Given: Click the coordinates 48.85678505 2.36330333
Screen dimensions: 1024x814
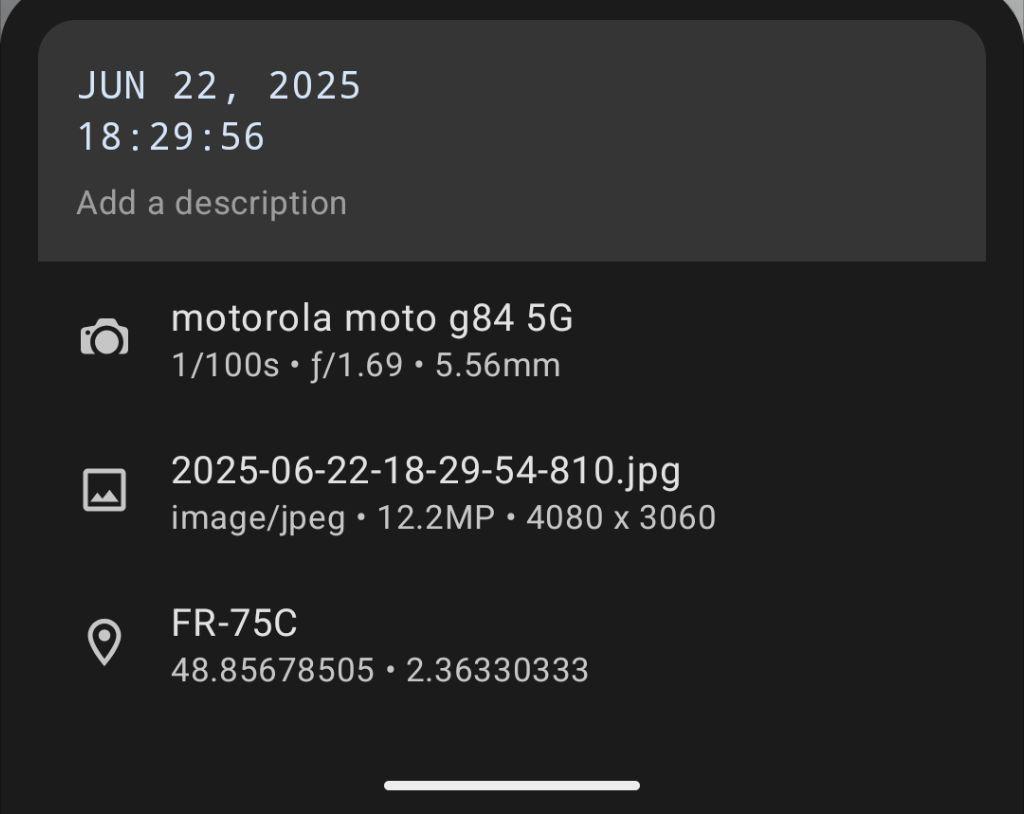Looking at the screenshot, I should [x=380, y=670].
